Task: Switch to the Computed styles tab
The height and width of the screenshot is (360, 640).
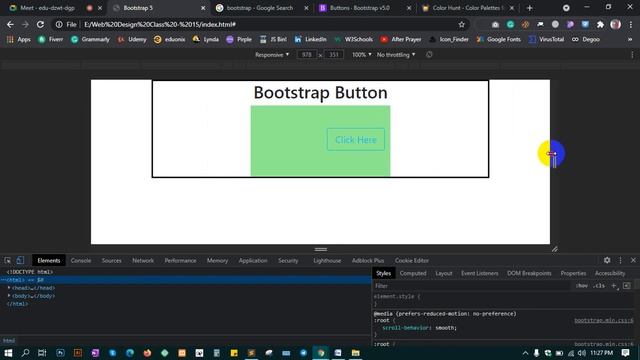Action: click(x=413, y=273)
